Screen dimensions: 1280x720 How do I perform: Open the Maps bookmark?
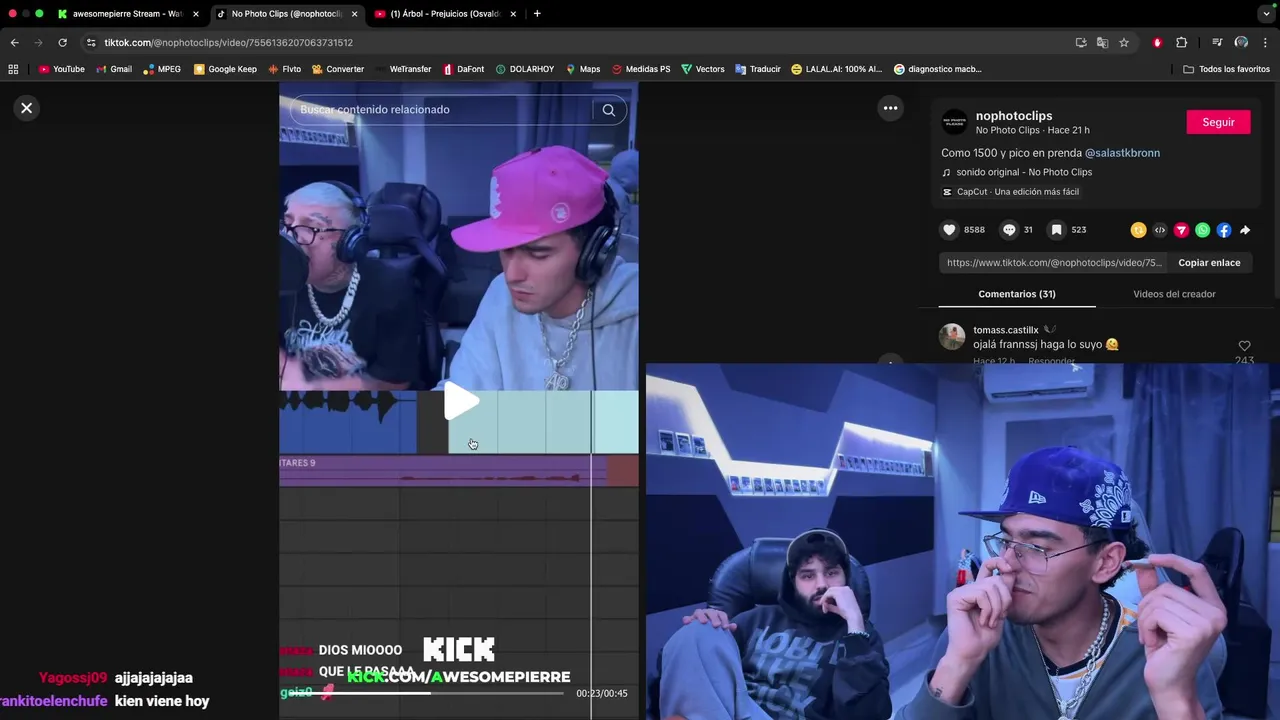[583, 69]
